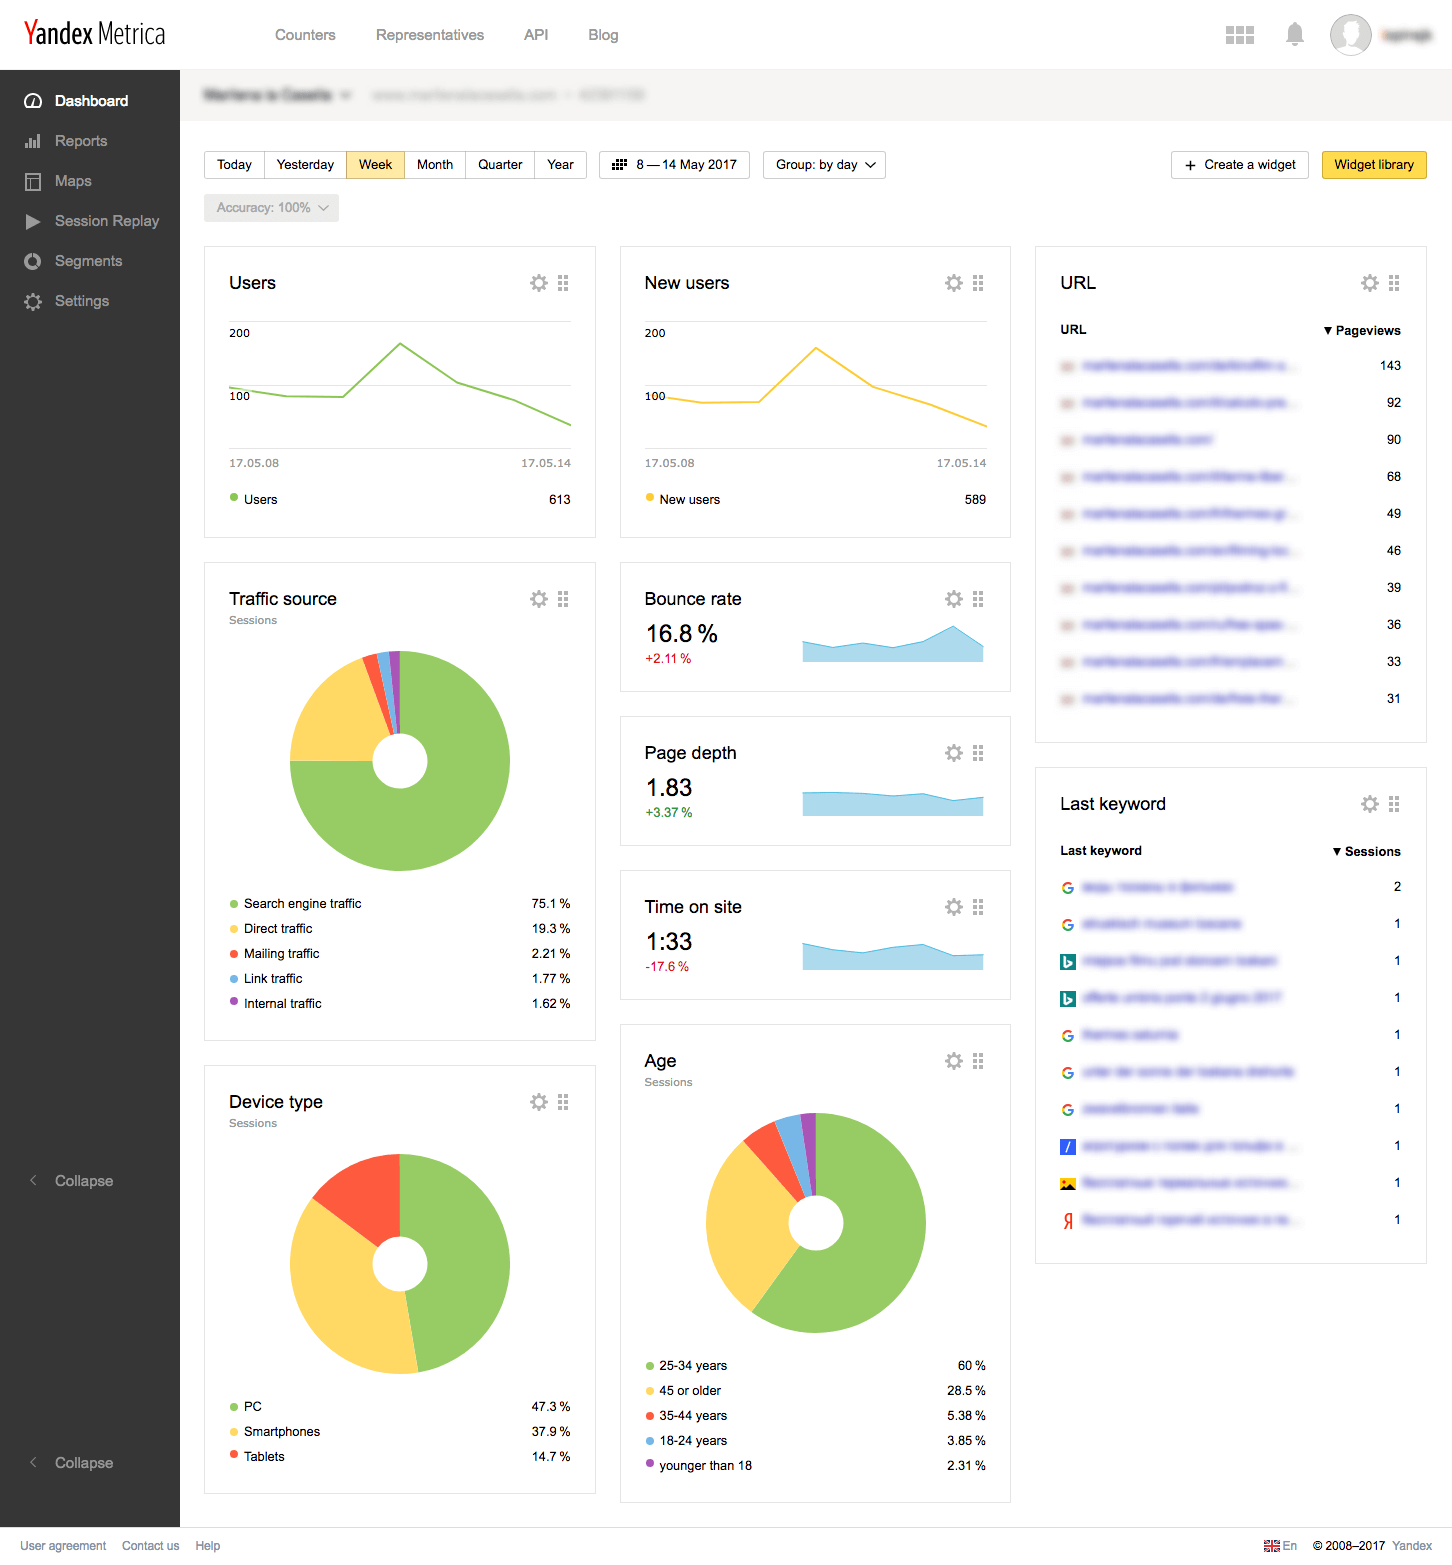Sort Last keyword widget by Sessions

click(1366, 851)
